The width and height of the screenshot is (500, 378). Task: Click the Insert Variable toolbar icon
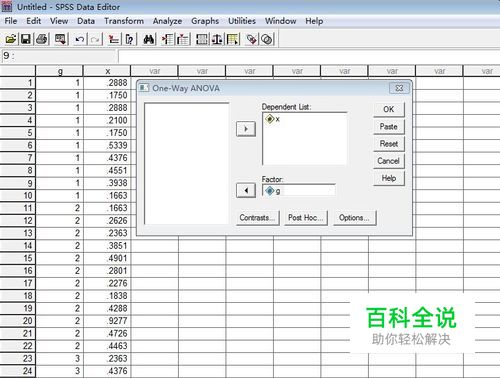[x=183, y=39]
